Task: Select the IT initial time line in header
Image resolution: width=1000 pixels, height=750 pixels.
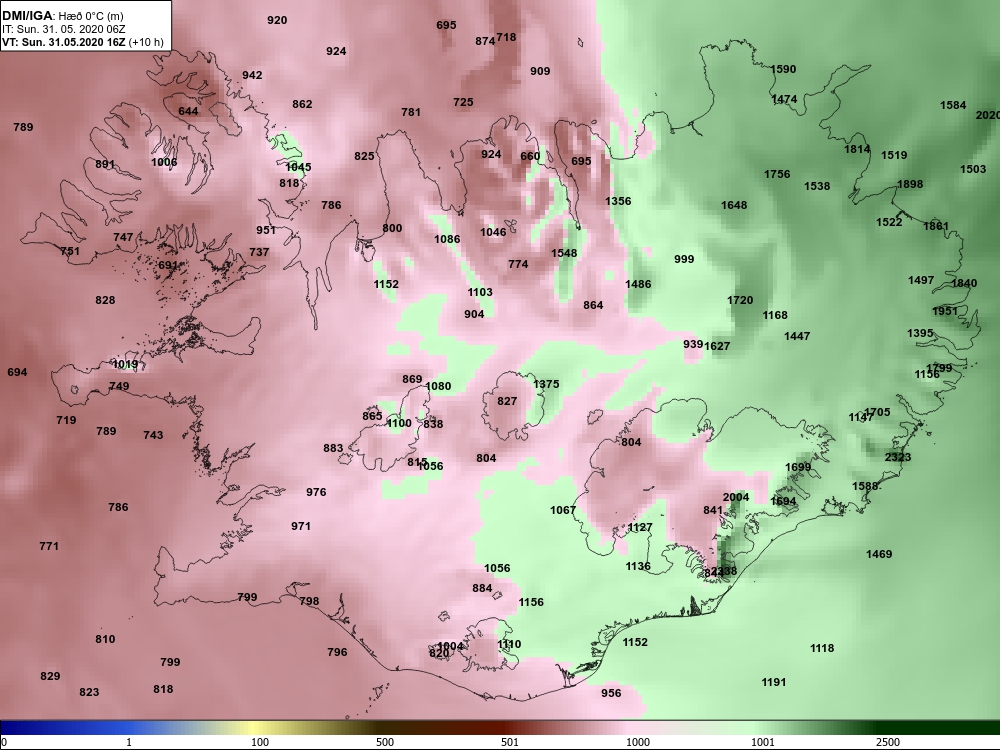Action: click(x=64, y=29)
